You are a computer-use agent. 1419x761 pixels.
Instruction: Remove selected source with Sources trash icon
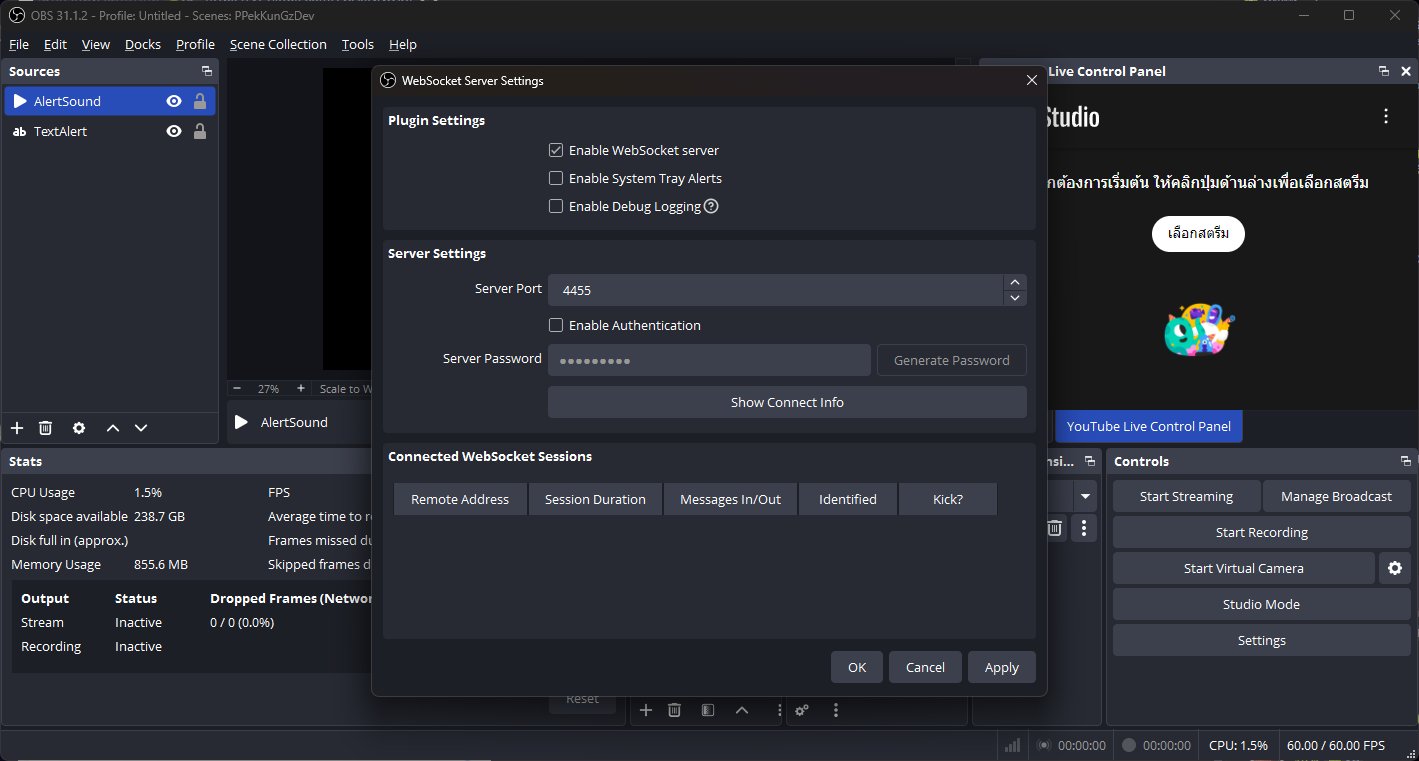pos(45,428)
